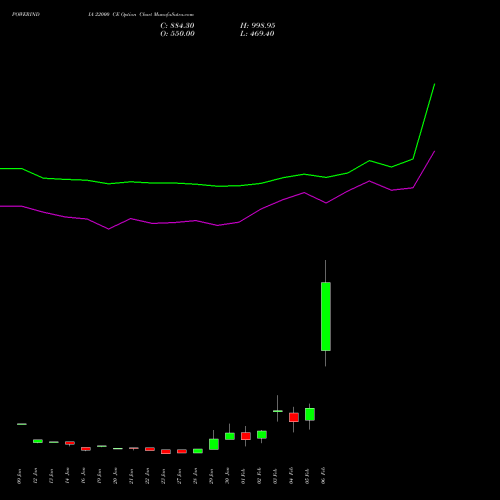Select the 12 Jan date label
Screen dimensions: 500x500
click(x=35, y=476)
